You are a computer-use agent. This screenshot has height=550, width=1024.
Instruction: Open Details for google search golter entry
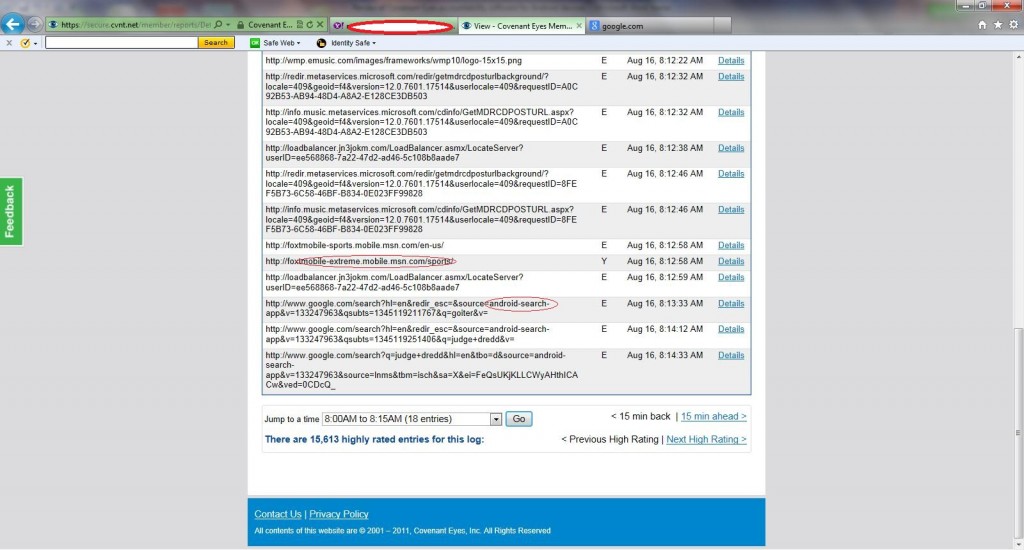point(731,304)
